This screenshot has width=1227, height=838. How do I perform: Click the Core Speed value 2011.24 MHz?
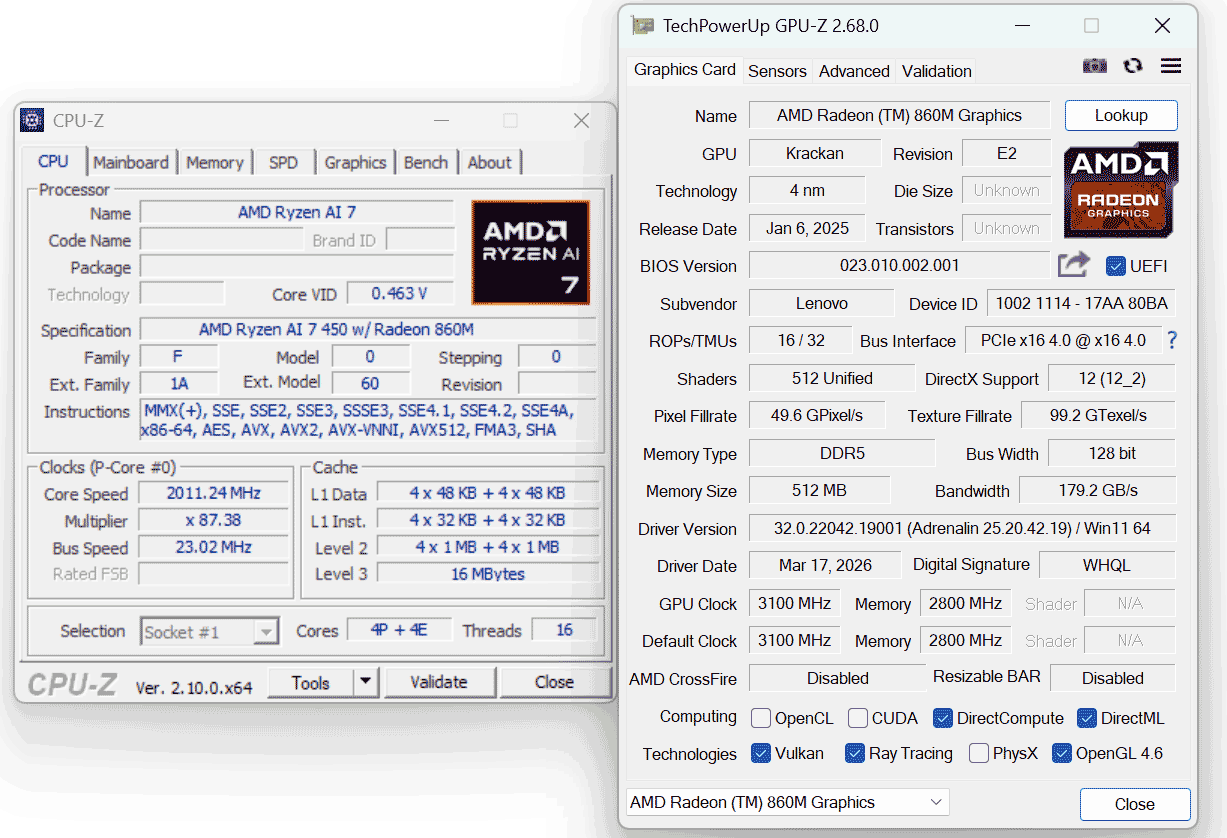click(x=215, y=493)
